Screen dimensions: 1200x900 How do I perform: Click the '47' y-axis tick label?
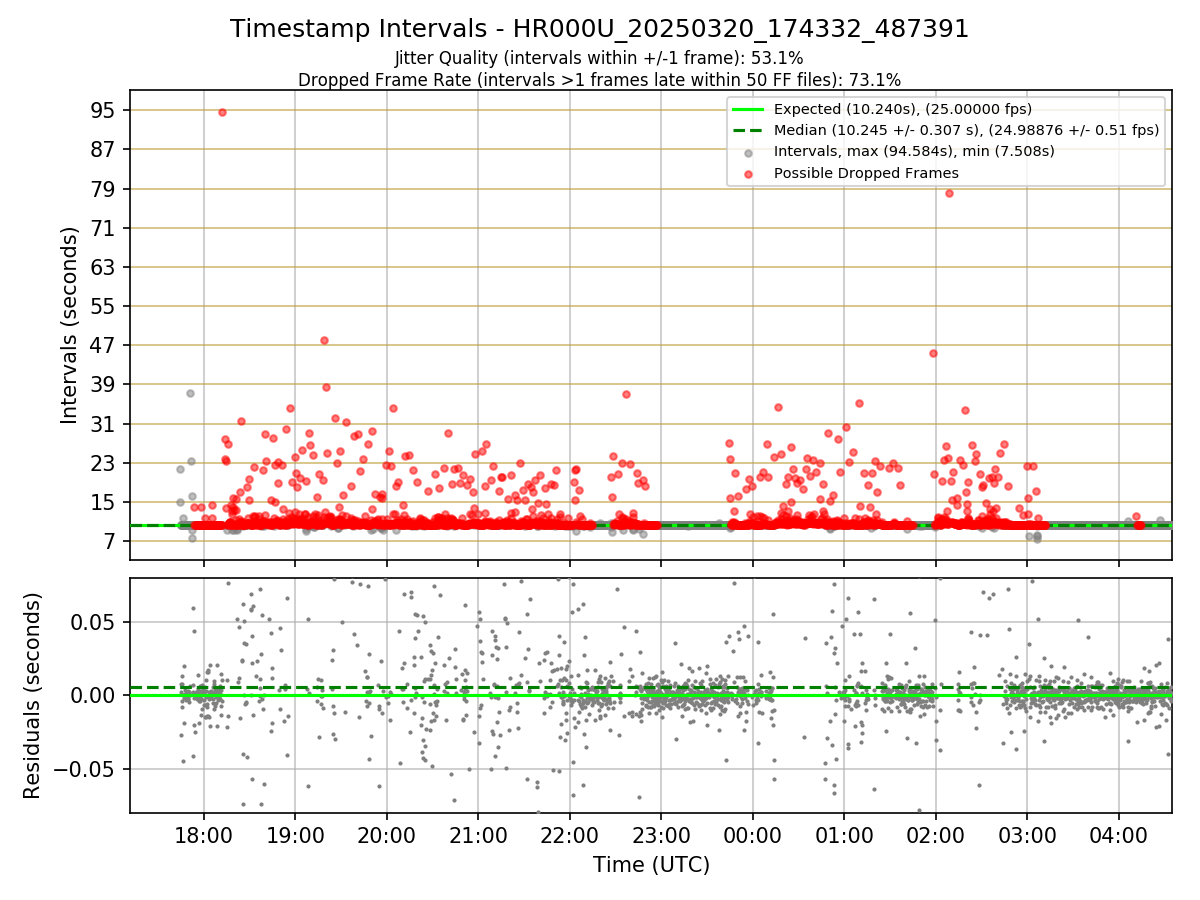click(x=105, y=346)
